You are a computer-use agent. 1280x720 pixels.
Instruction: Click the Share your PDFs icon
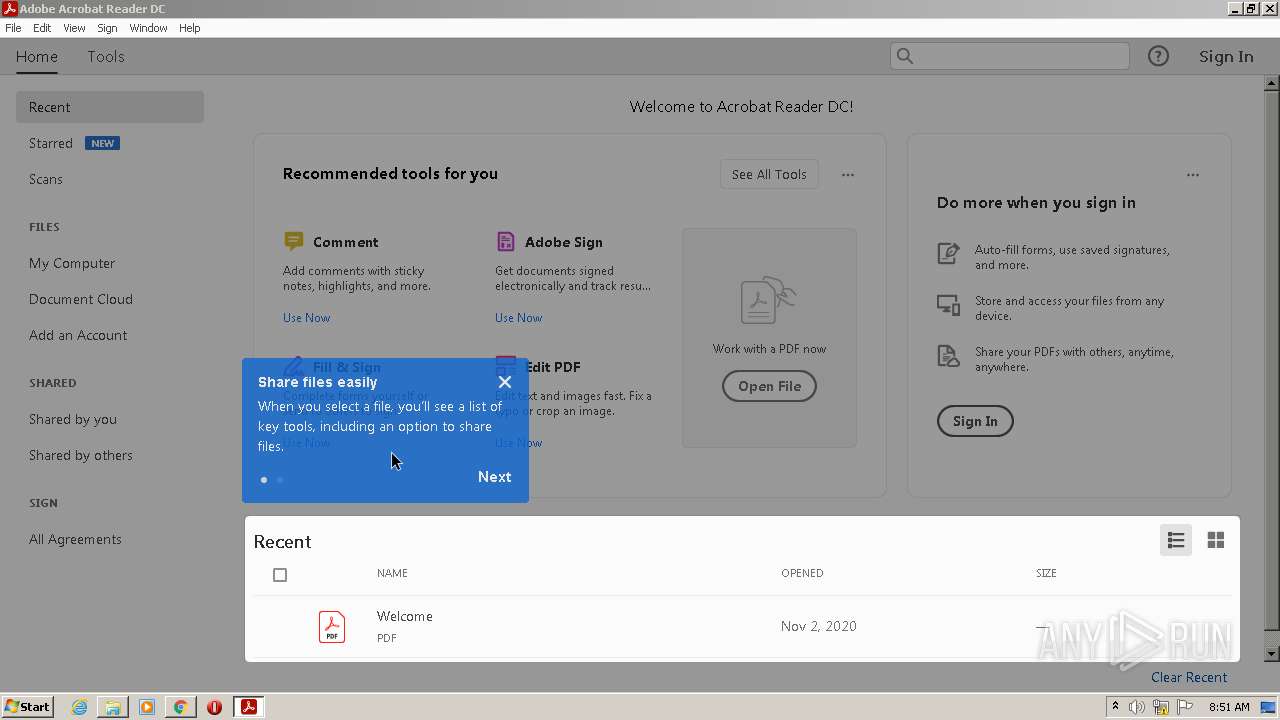[948, 356]
